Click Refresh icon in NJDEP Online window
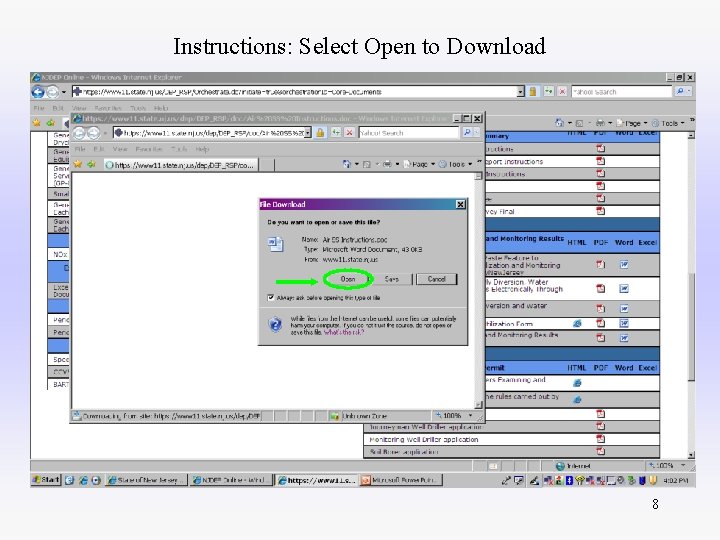 coord(548,91)
